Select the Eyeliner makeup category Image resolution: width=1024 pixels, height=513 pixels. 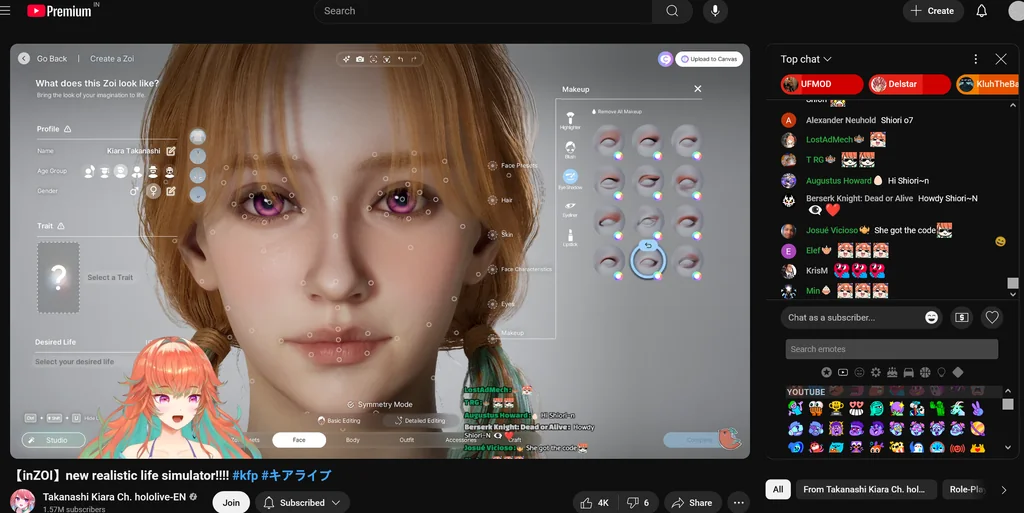pyautogui.click(x=570, y=208)
